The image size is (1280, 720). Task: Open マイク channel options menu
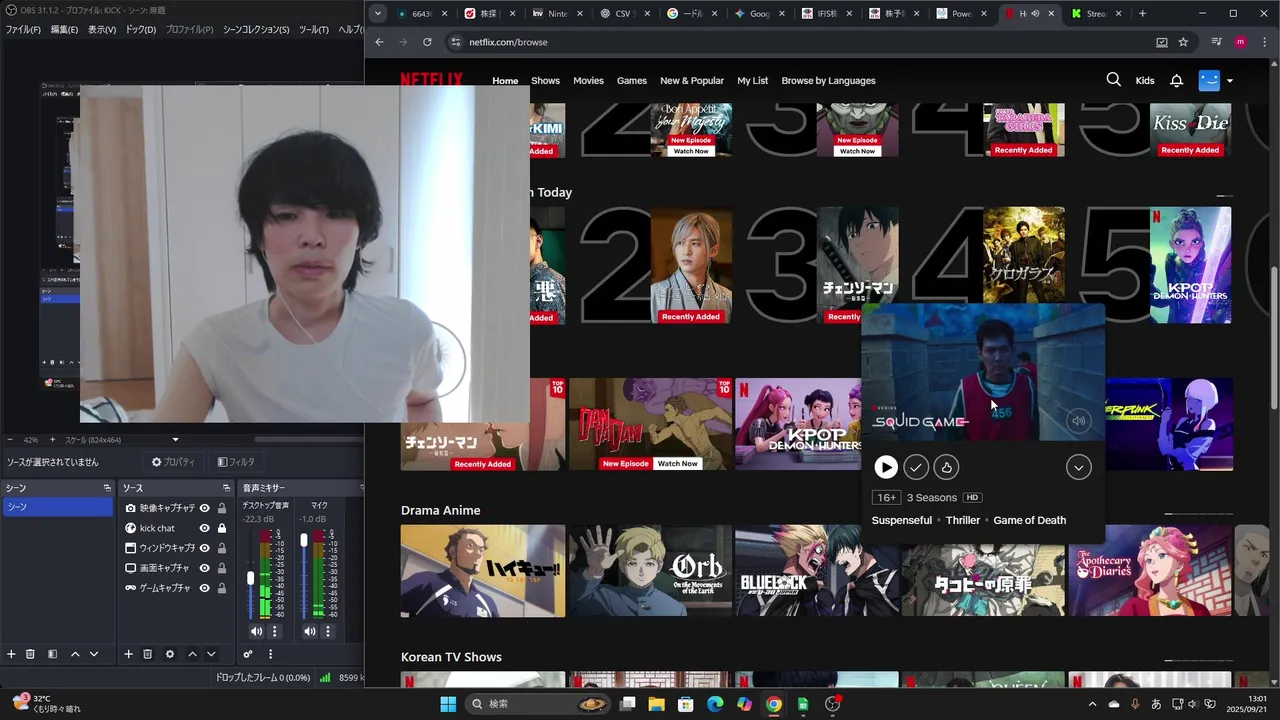(x=327, y=631)
